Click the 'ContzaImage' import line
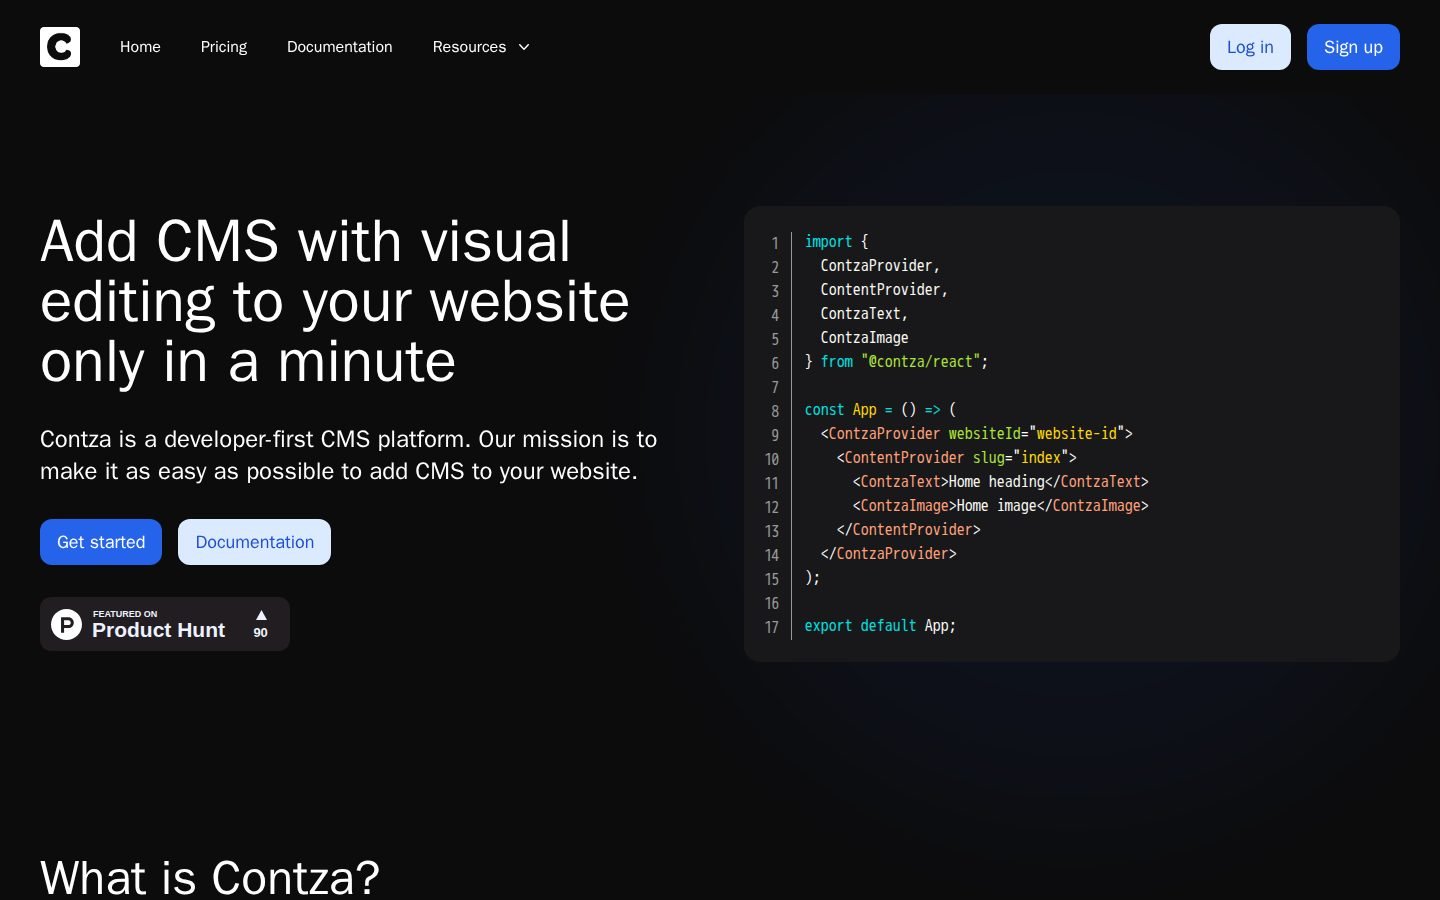Image resolution: width=1440 pixels, height=900 pixels. [864, 337]
